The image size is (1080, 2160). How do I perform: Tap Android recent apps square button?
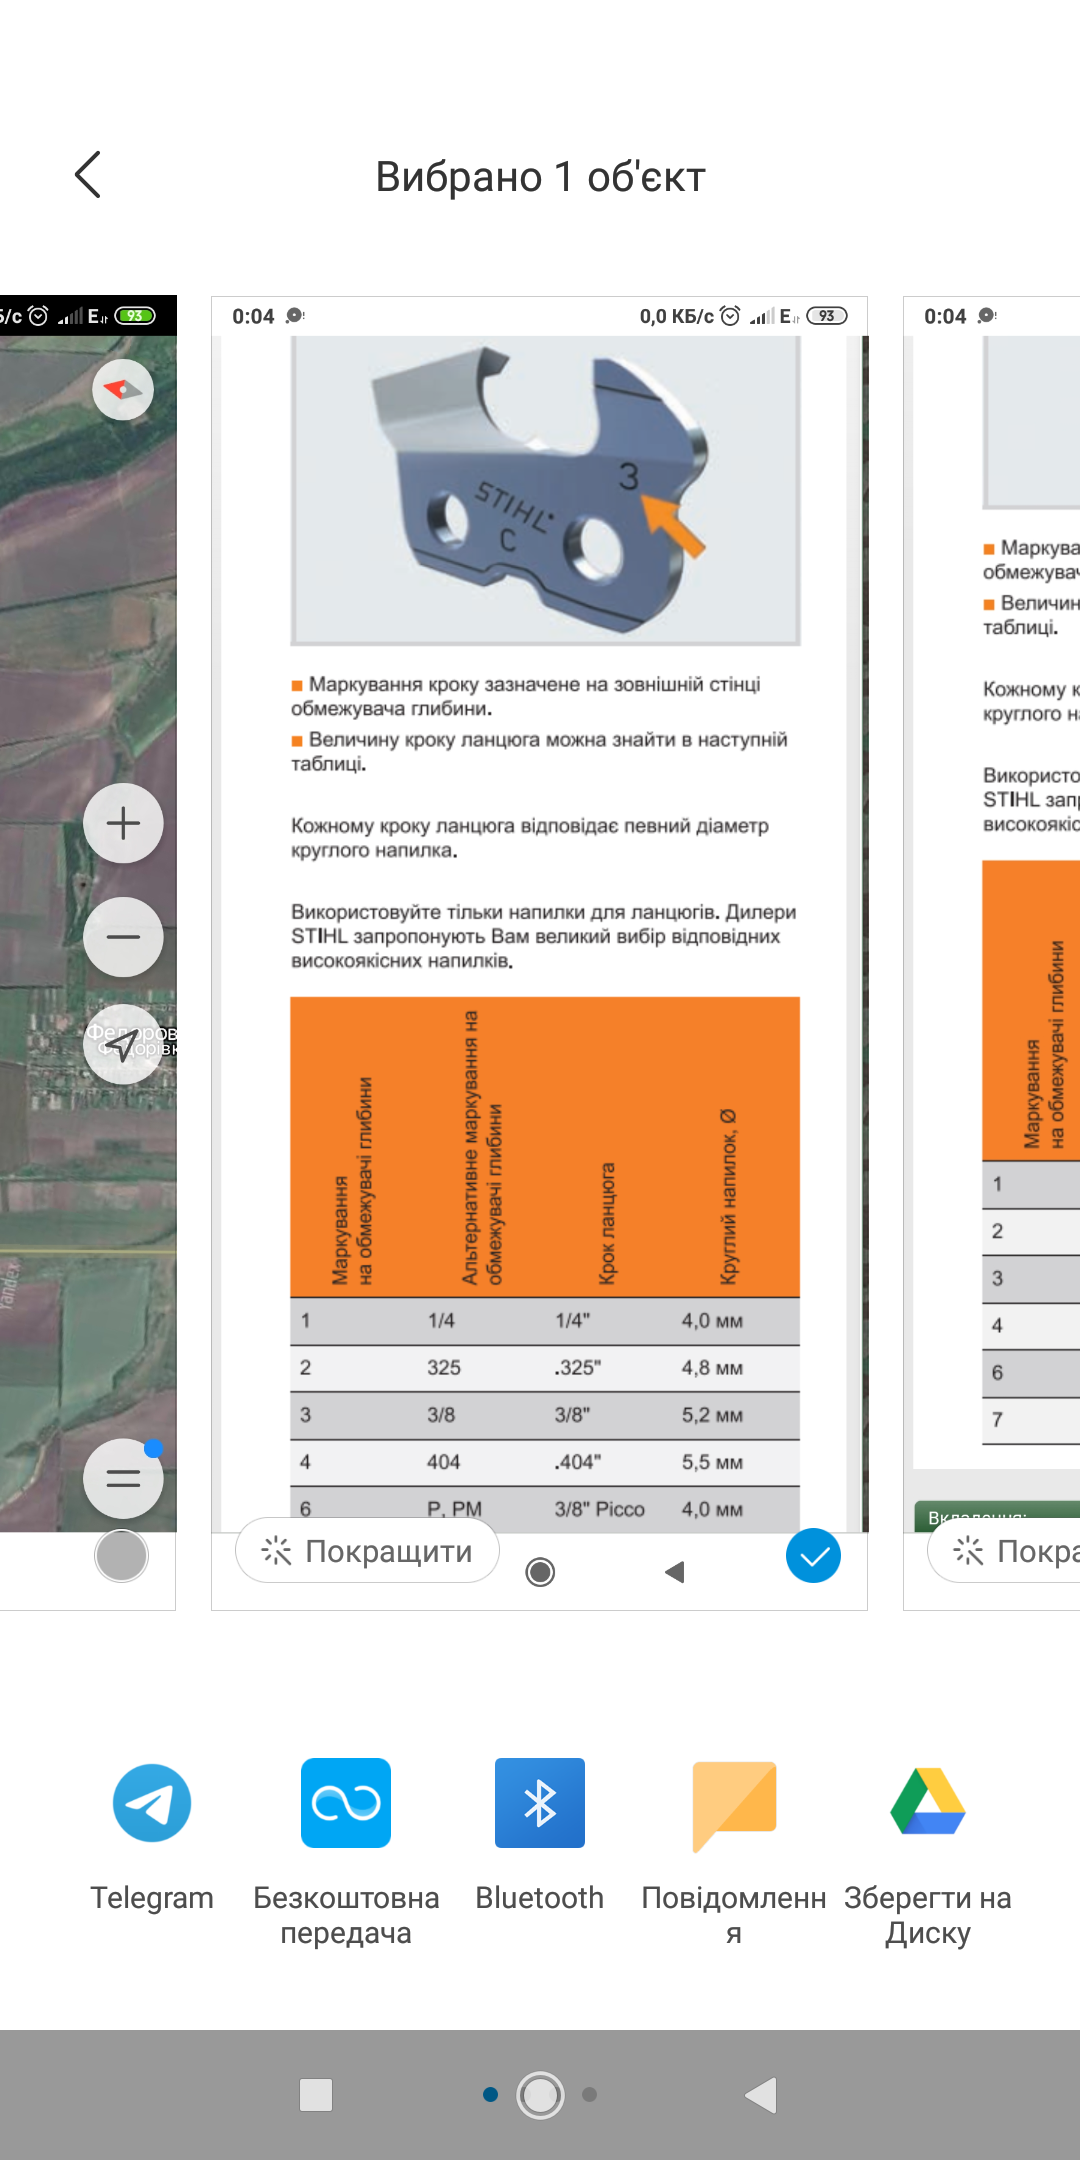click(316, 2094)
